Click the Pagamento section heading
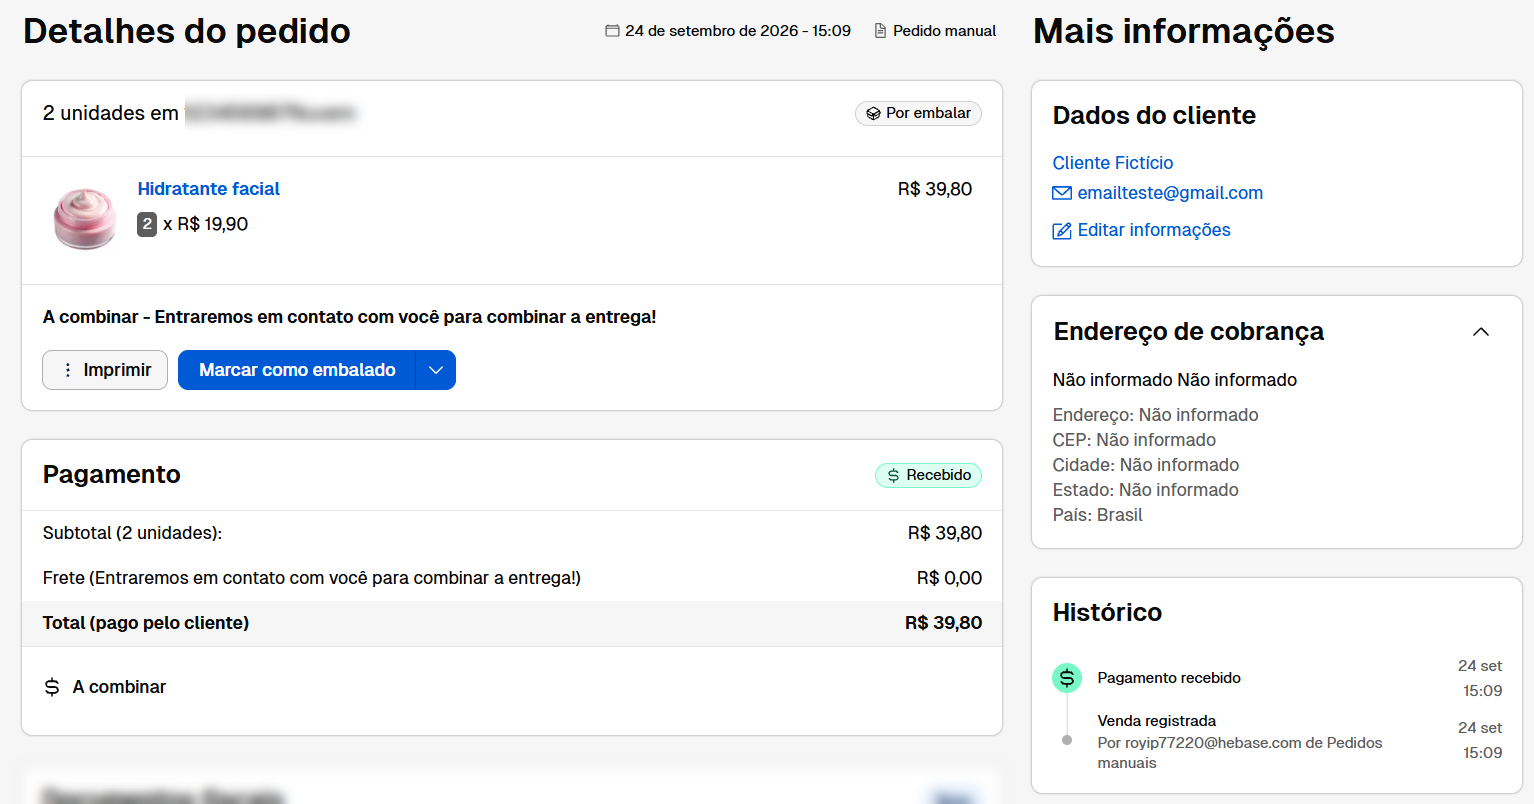The height and width of the screenshot is (804, 1534). [x=112, y=475]
